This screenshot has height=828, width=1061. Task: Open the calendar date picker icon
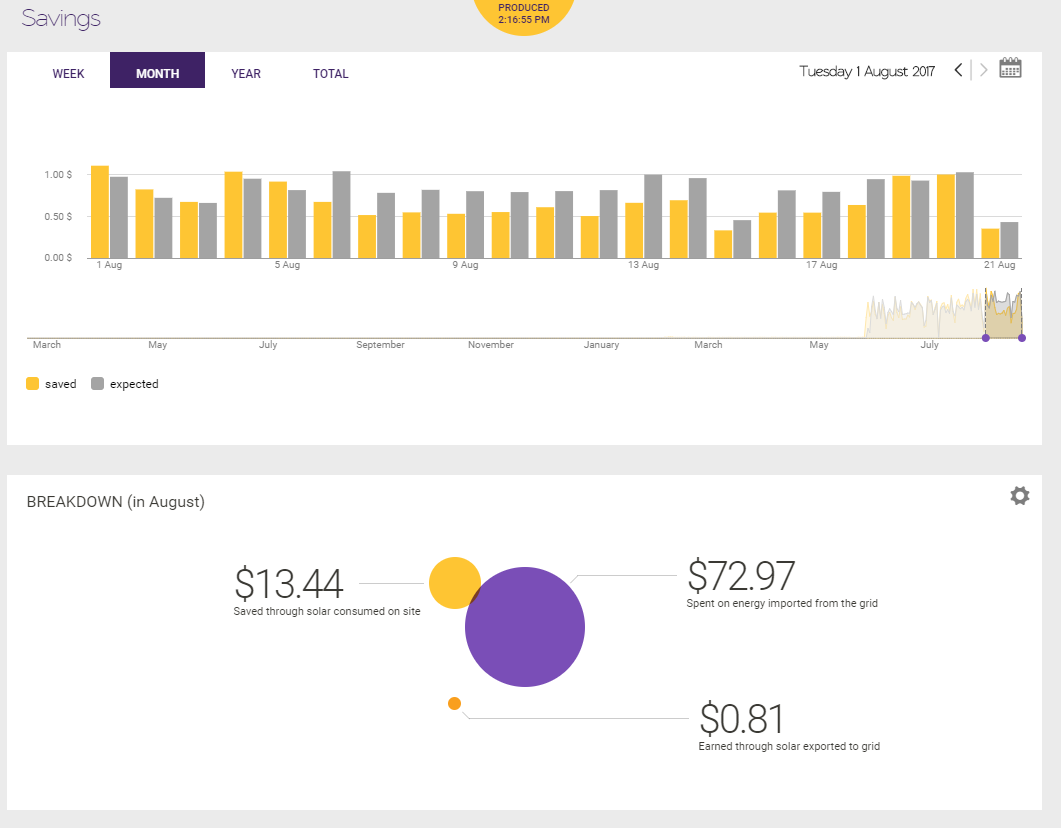1010,69
